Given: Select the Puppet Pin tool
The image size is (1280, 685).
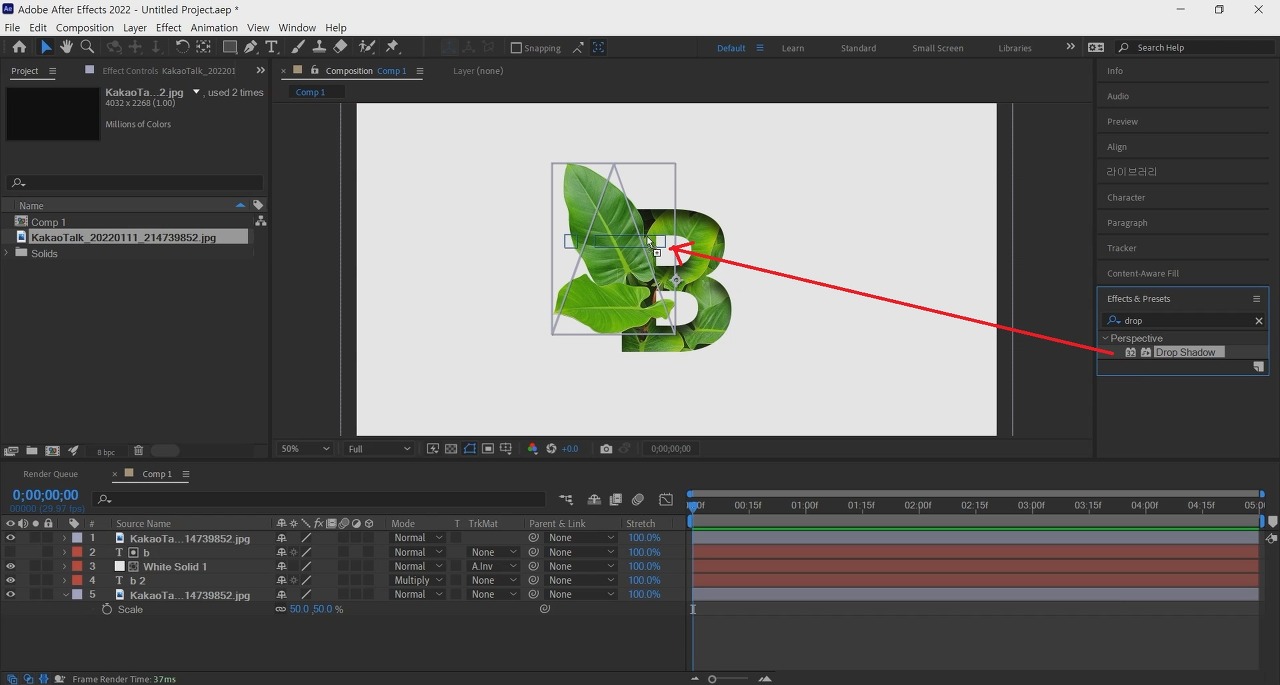Looking at the screenshot, I should click(393, 47).
